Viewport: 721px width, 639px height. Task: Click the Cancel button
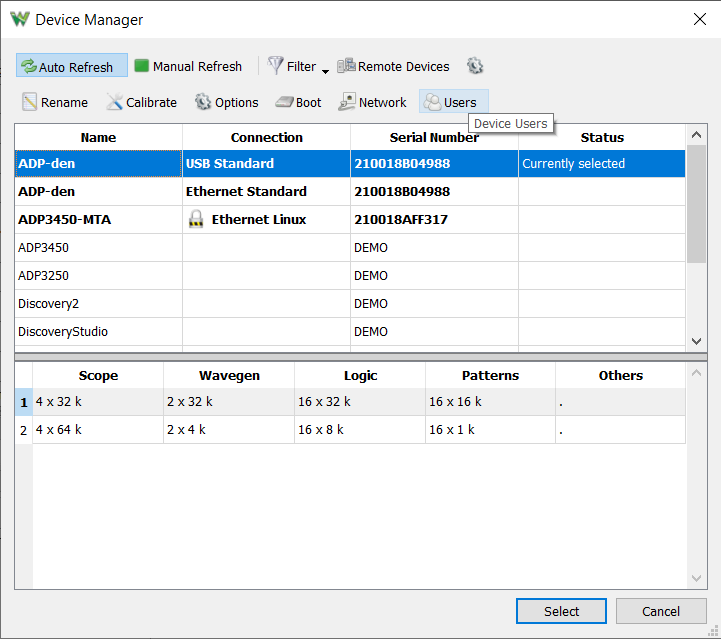(661, 611)
